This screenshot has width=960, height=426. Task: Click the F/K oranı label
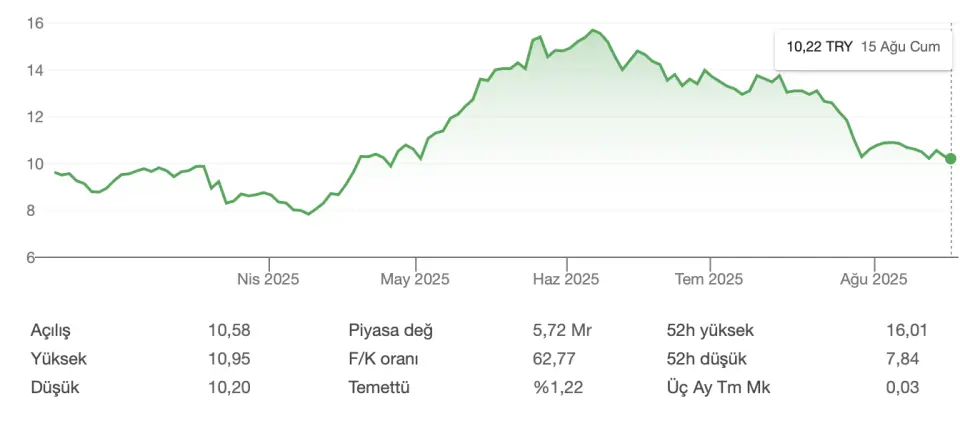[383, 359]
